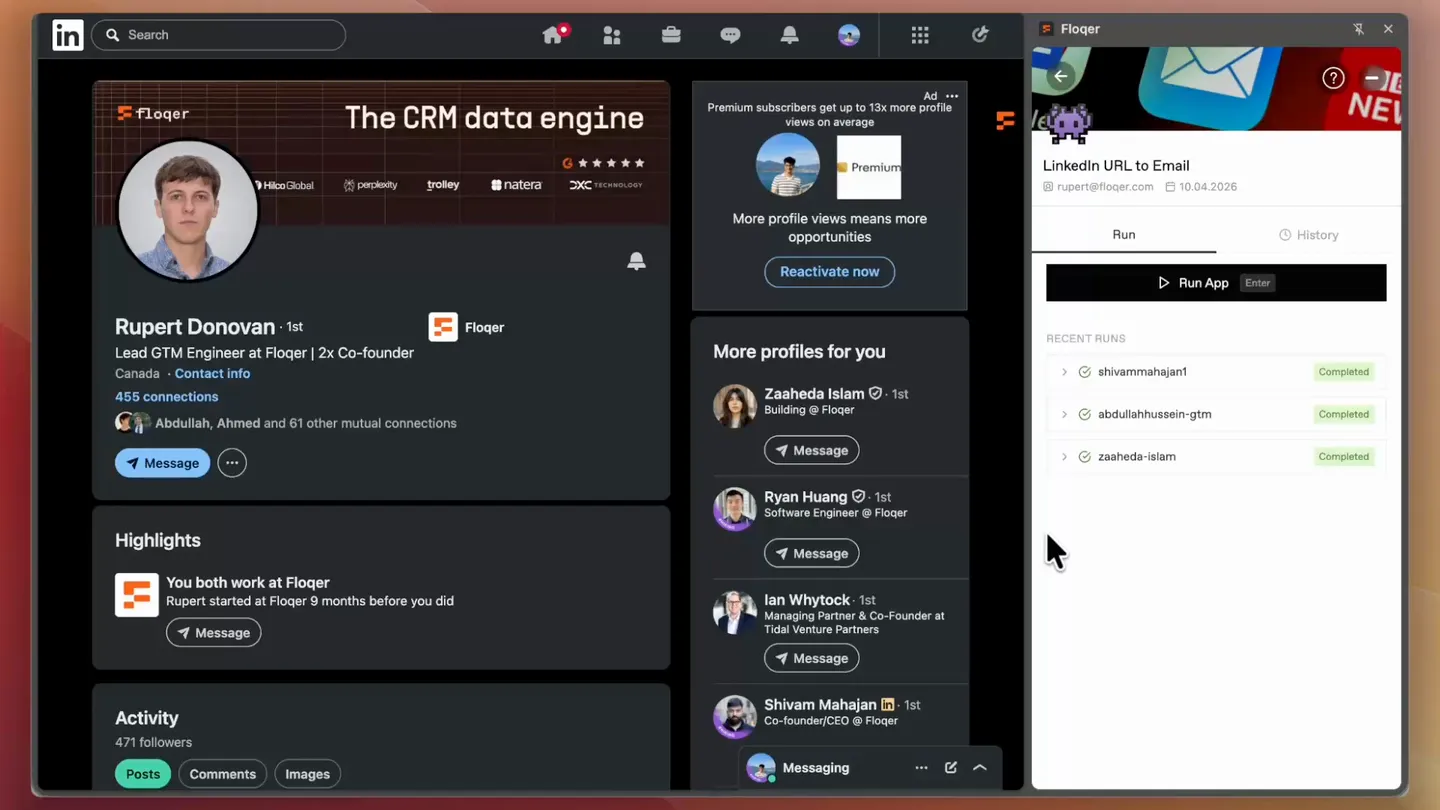Filter activity by Comments
1440x810 pixels.
tap(223, 774)
